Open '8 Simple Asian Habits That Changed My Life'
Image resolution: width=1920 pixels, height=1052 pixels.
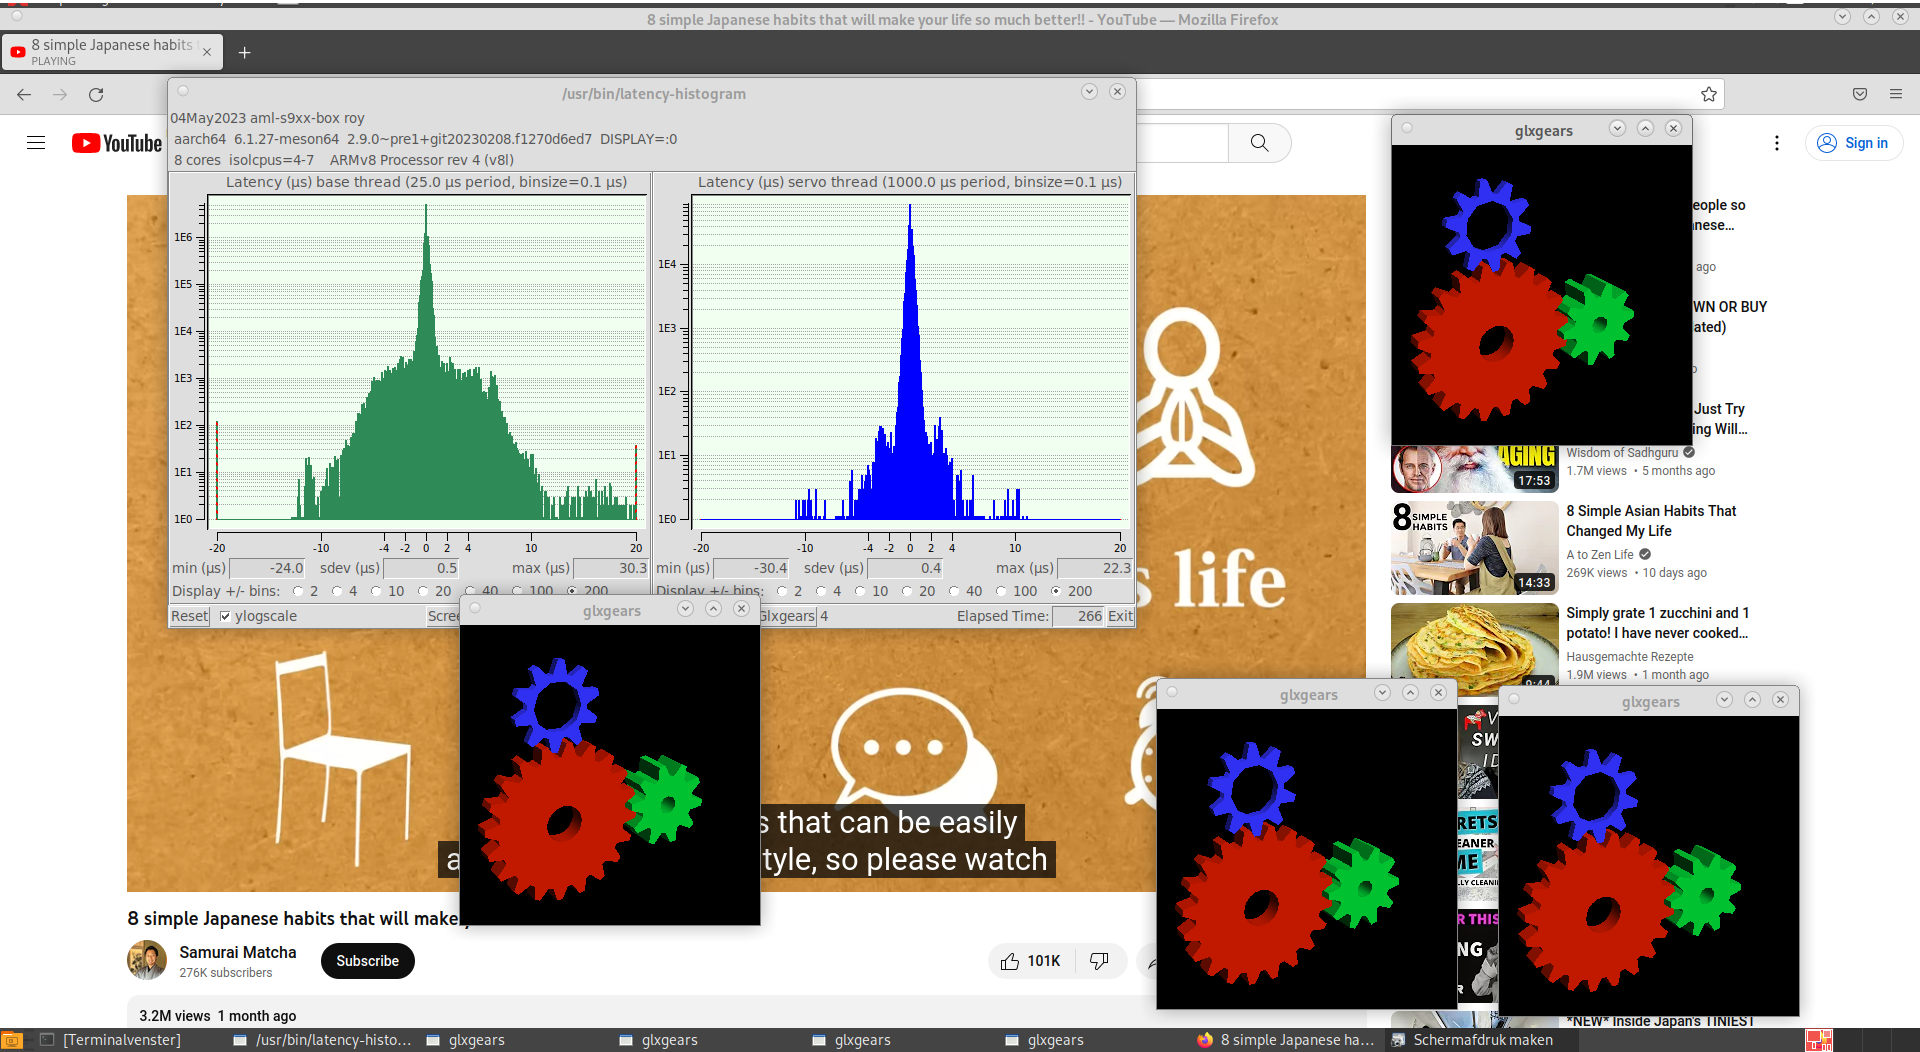click(x=1651, y=521)
